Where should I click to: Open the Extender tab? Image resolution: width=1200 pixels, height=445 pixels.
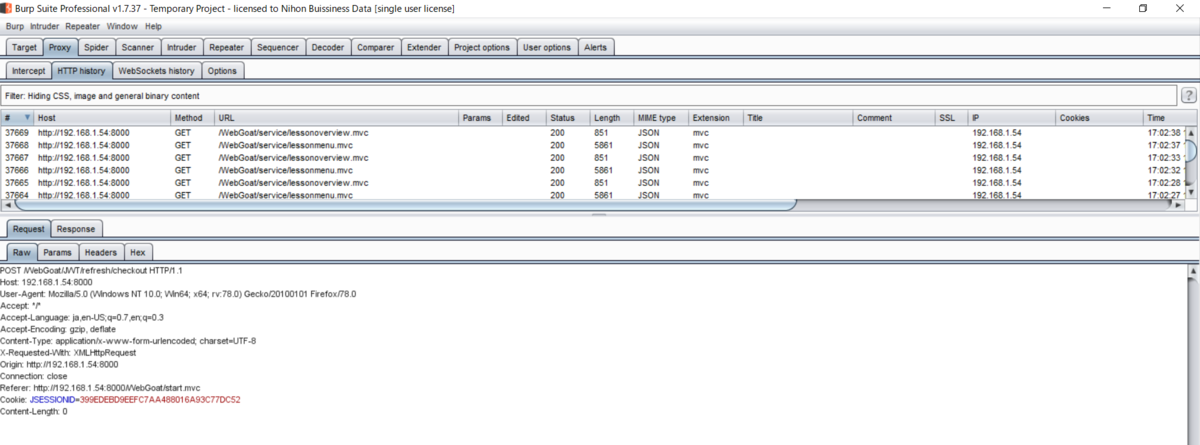click(424, 47)
